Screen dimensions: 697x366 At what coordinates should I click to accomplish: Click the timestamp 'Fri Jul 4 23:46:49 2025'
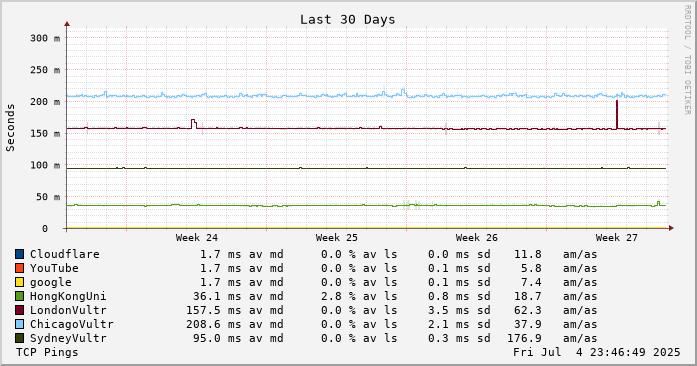click(x=597, y=353)
